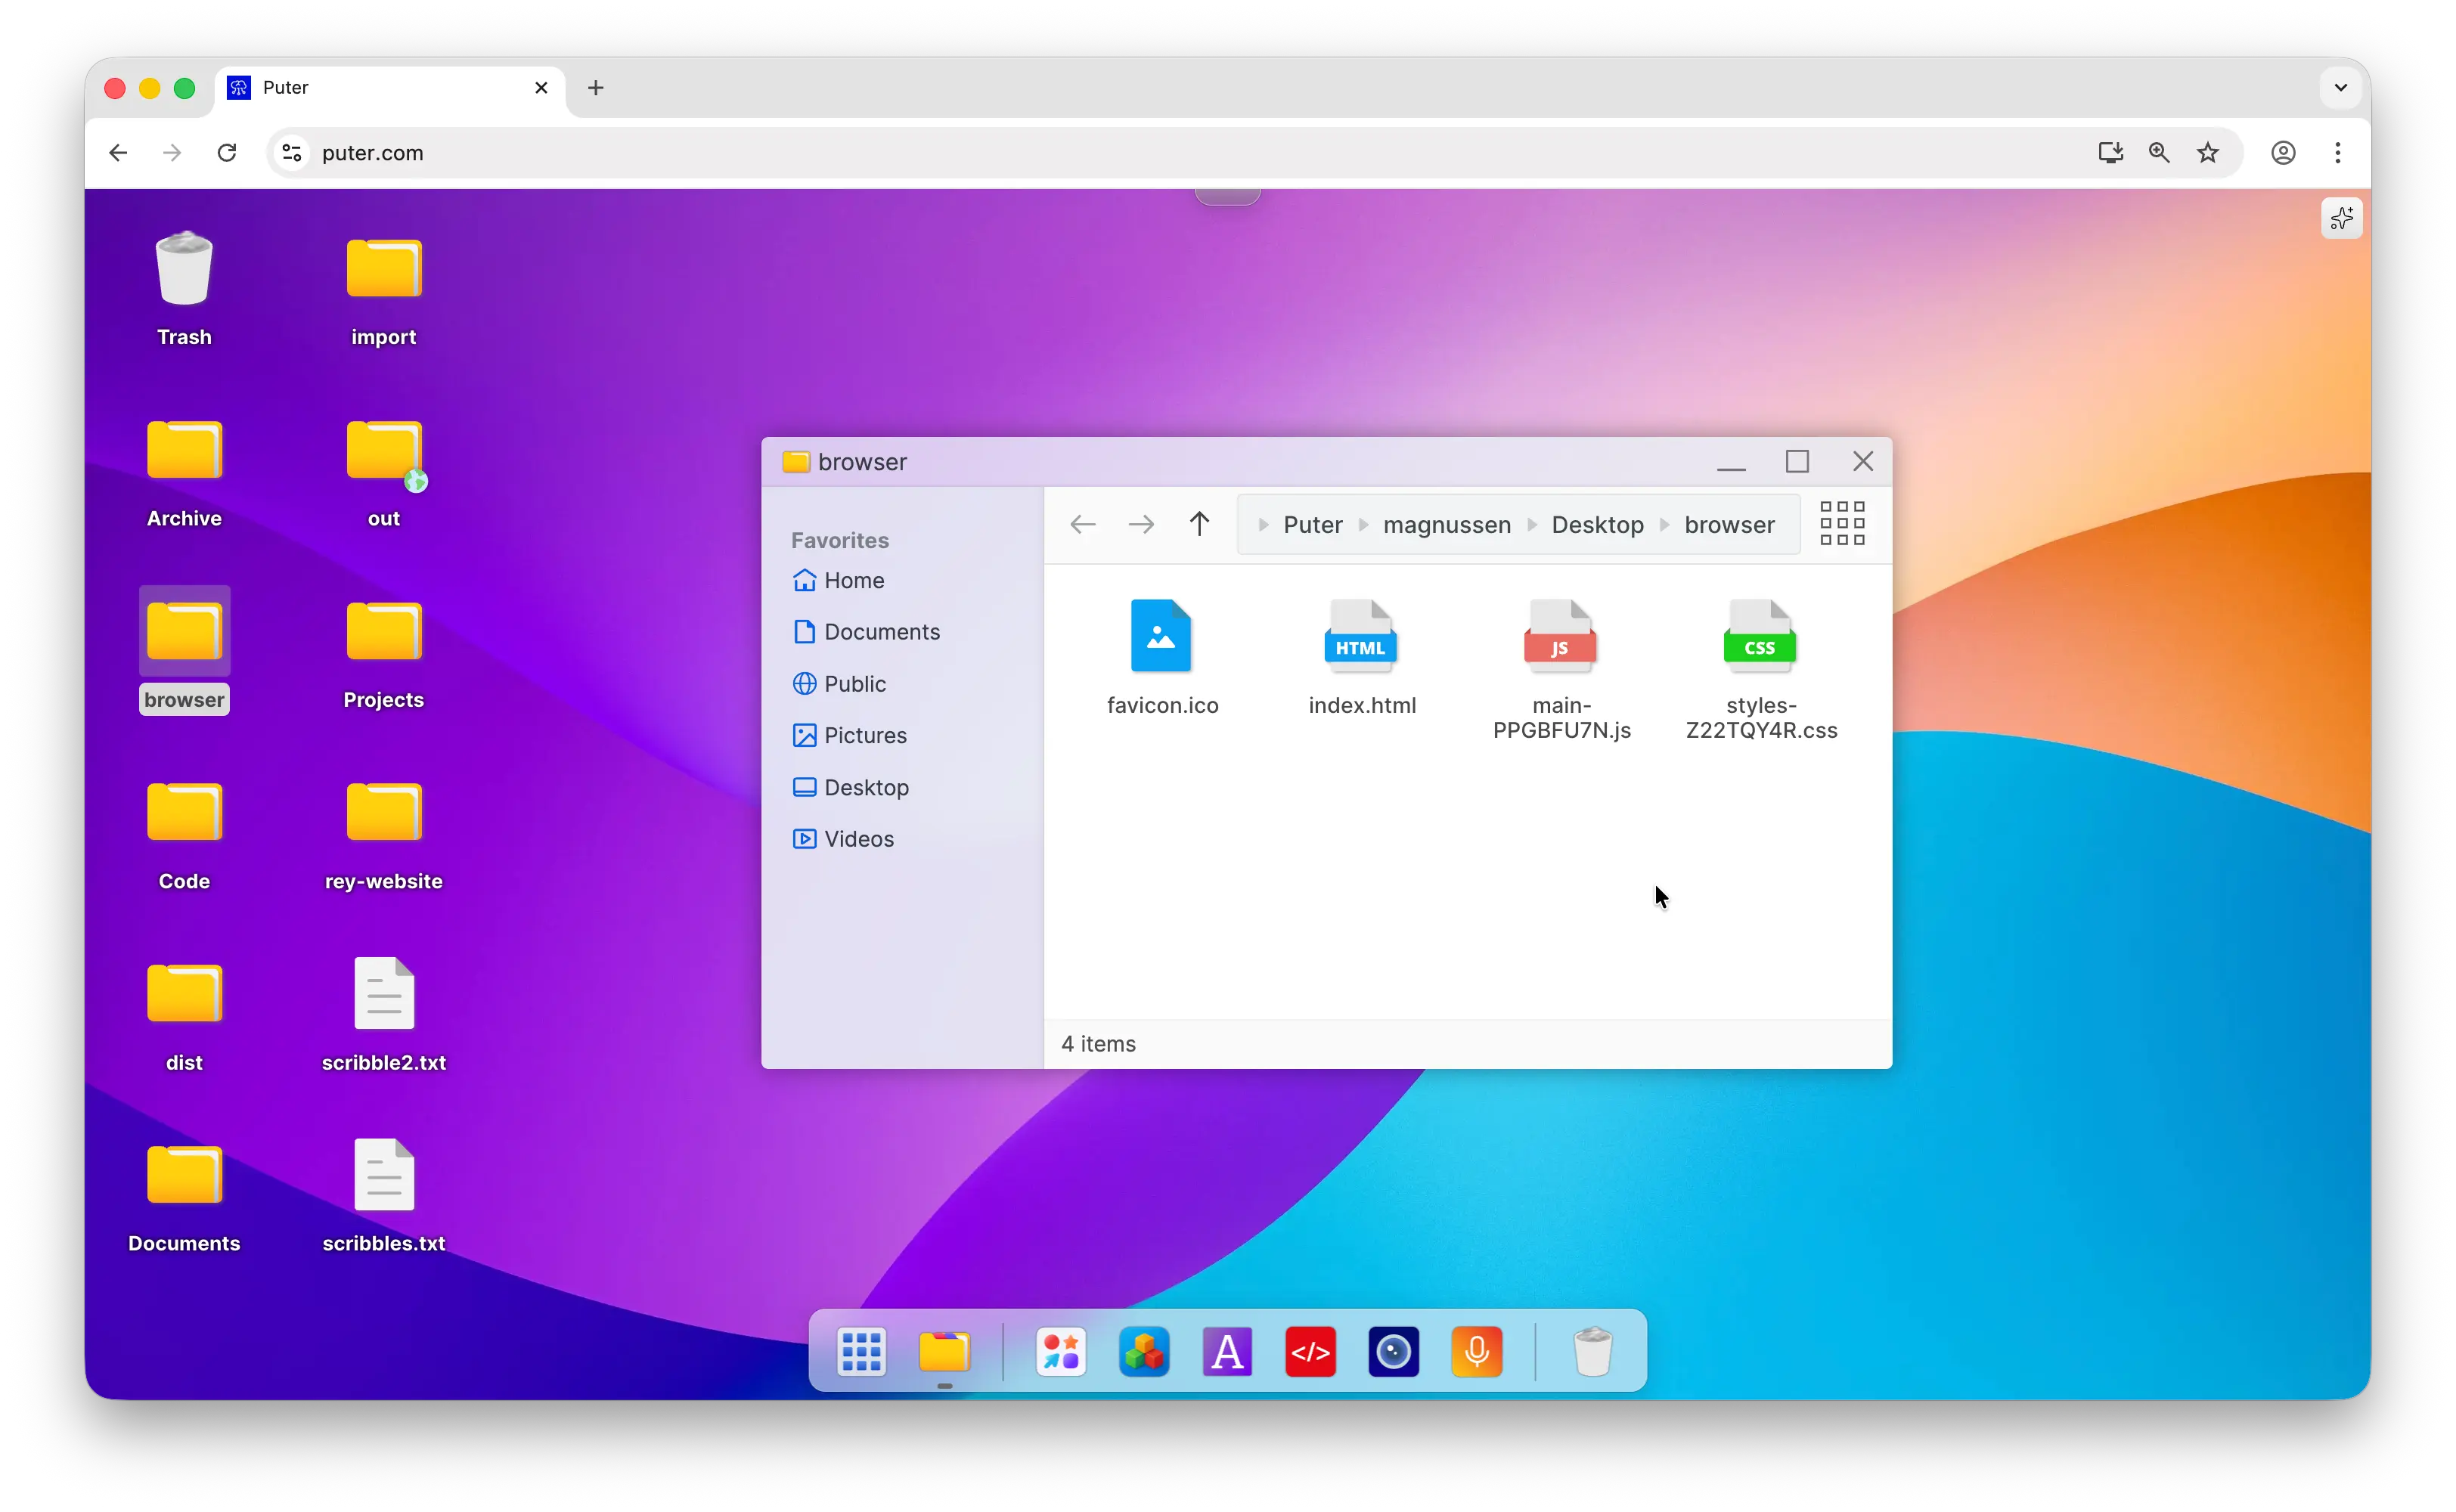Click magnussen in the breadcrumb path
The image size is (2456, 1512).
[1446, 525]
